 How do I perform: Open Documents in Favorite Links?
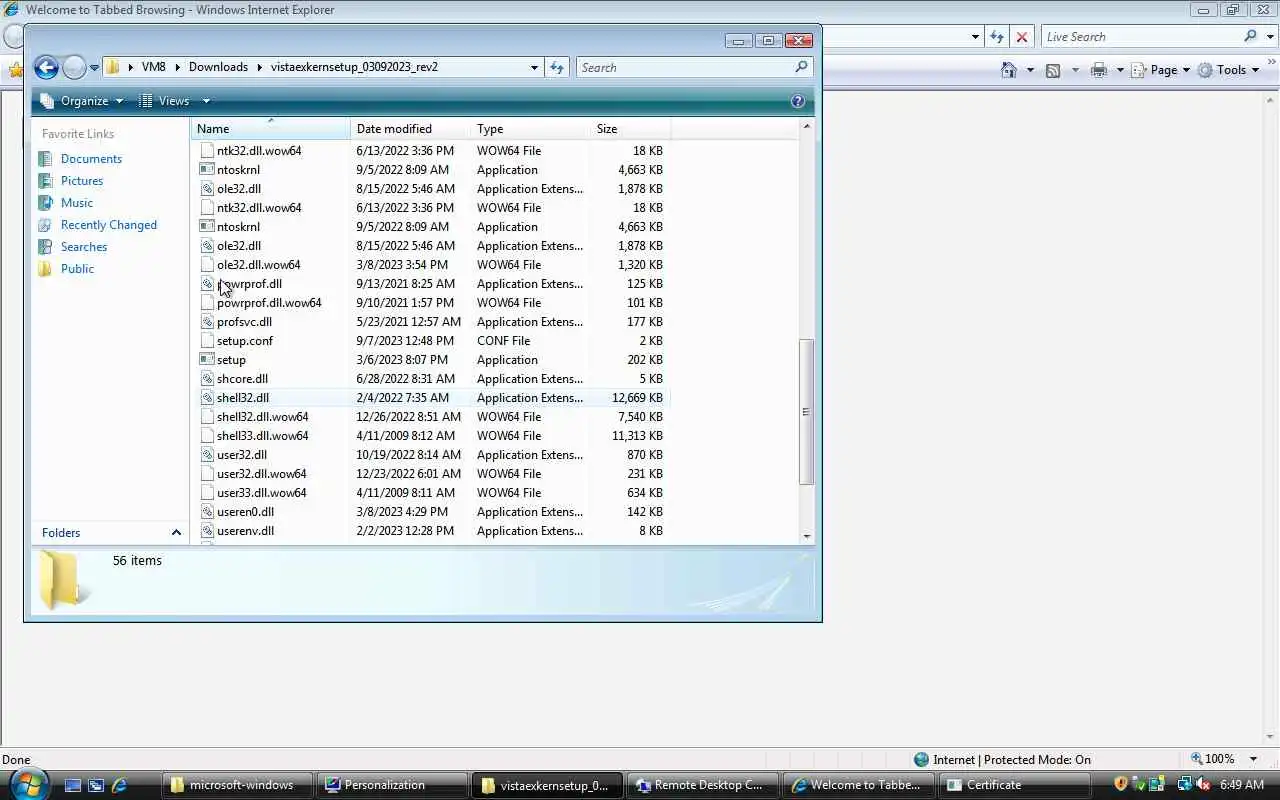point(91,159)
